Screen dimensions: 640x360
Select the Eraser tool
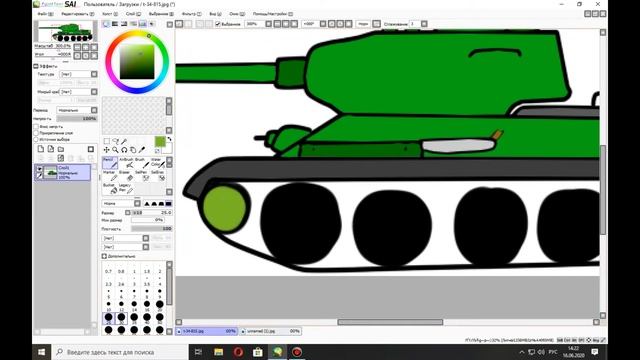[x=126, y=176]
